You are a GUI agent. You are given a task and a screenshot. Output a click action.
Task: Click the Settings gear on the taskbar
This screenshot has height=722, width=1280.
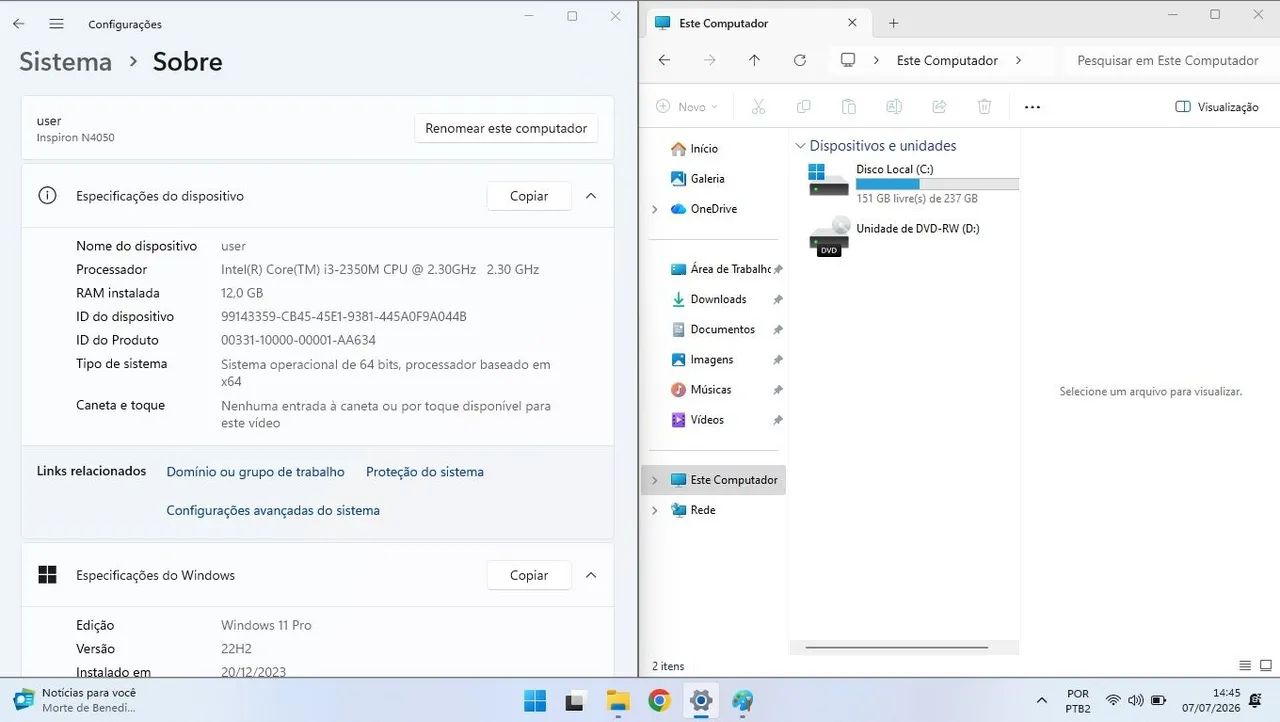(x=700, y=700)
